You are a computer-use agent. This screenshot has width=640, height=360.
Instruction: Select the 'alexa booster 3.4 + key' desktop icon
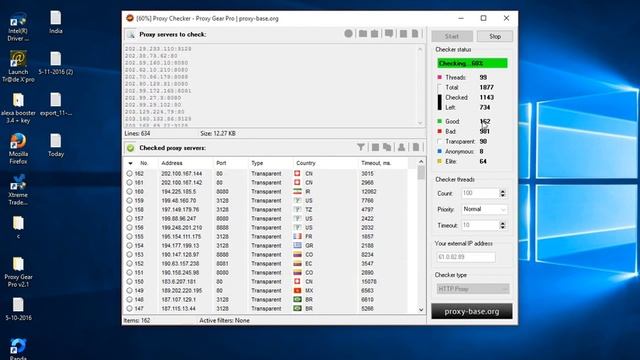point(18,108)
